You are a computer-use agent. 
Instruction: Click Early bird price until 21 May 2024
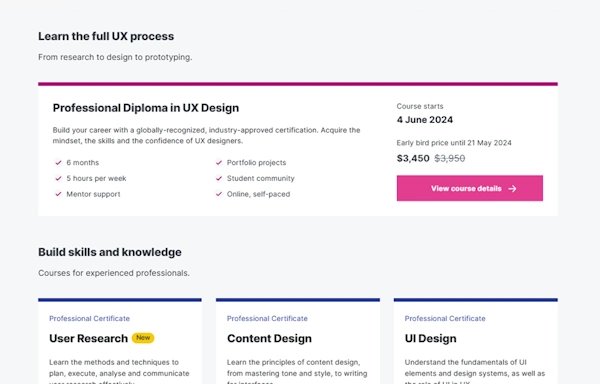pyautogui.click(x=454, y=143)
